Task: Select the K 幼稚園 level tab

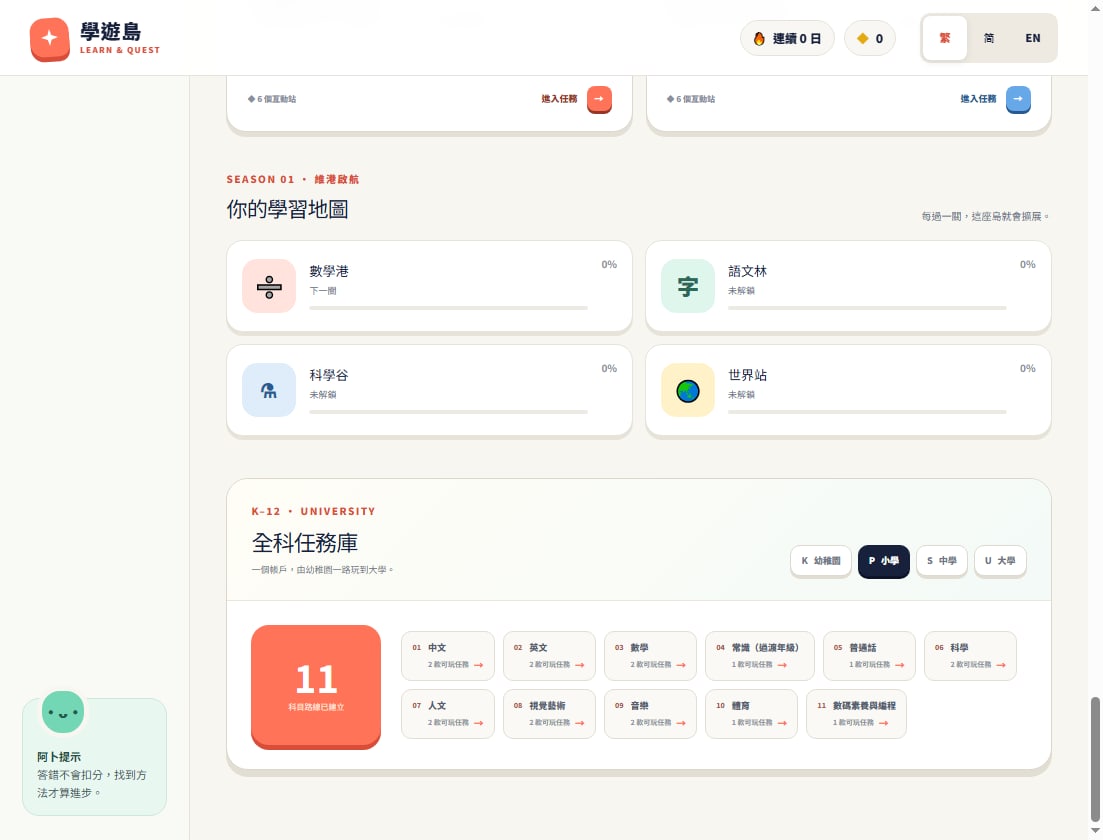Action: [x=821, y=561]
